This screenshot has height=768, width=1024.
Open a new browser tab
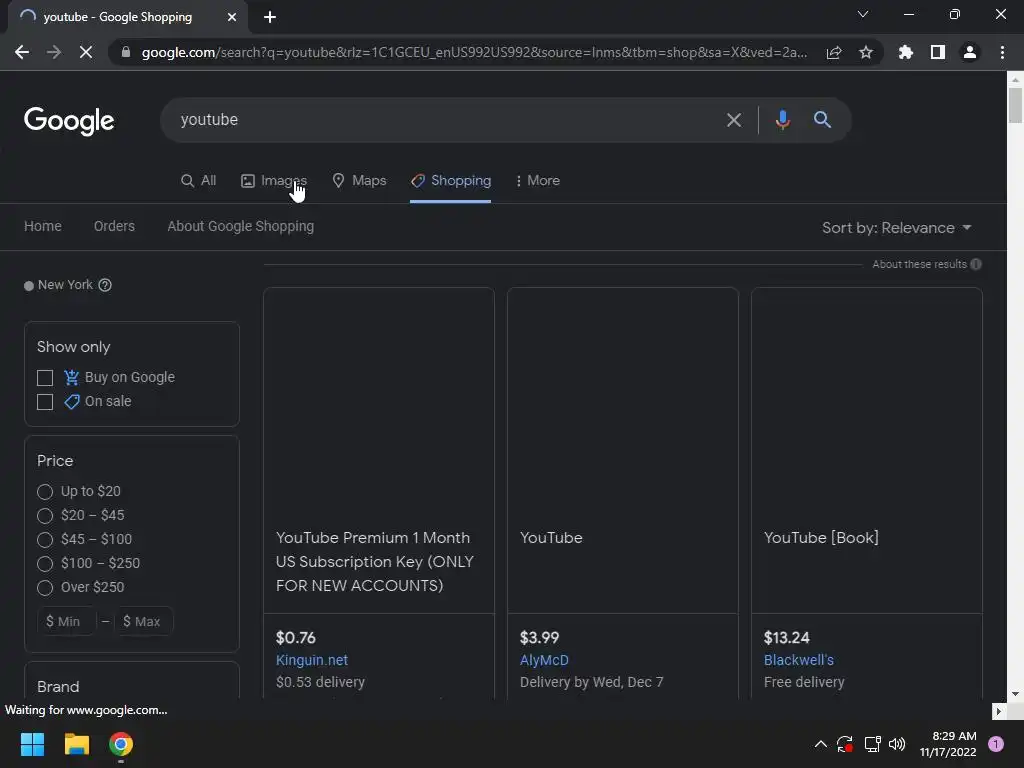coord(270,17)
